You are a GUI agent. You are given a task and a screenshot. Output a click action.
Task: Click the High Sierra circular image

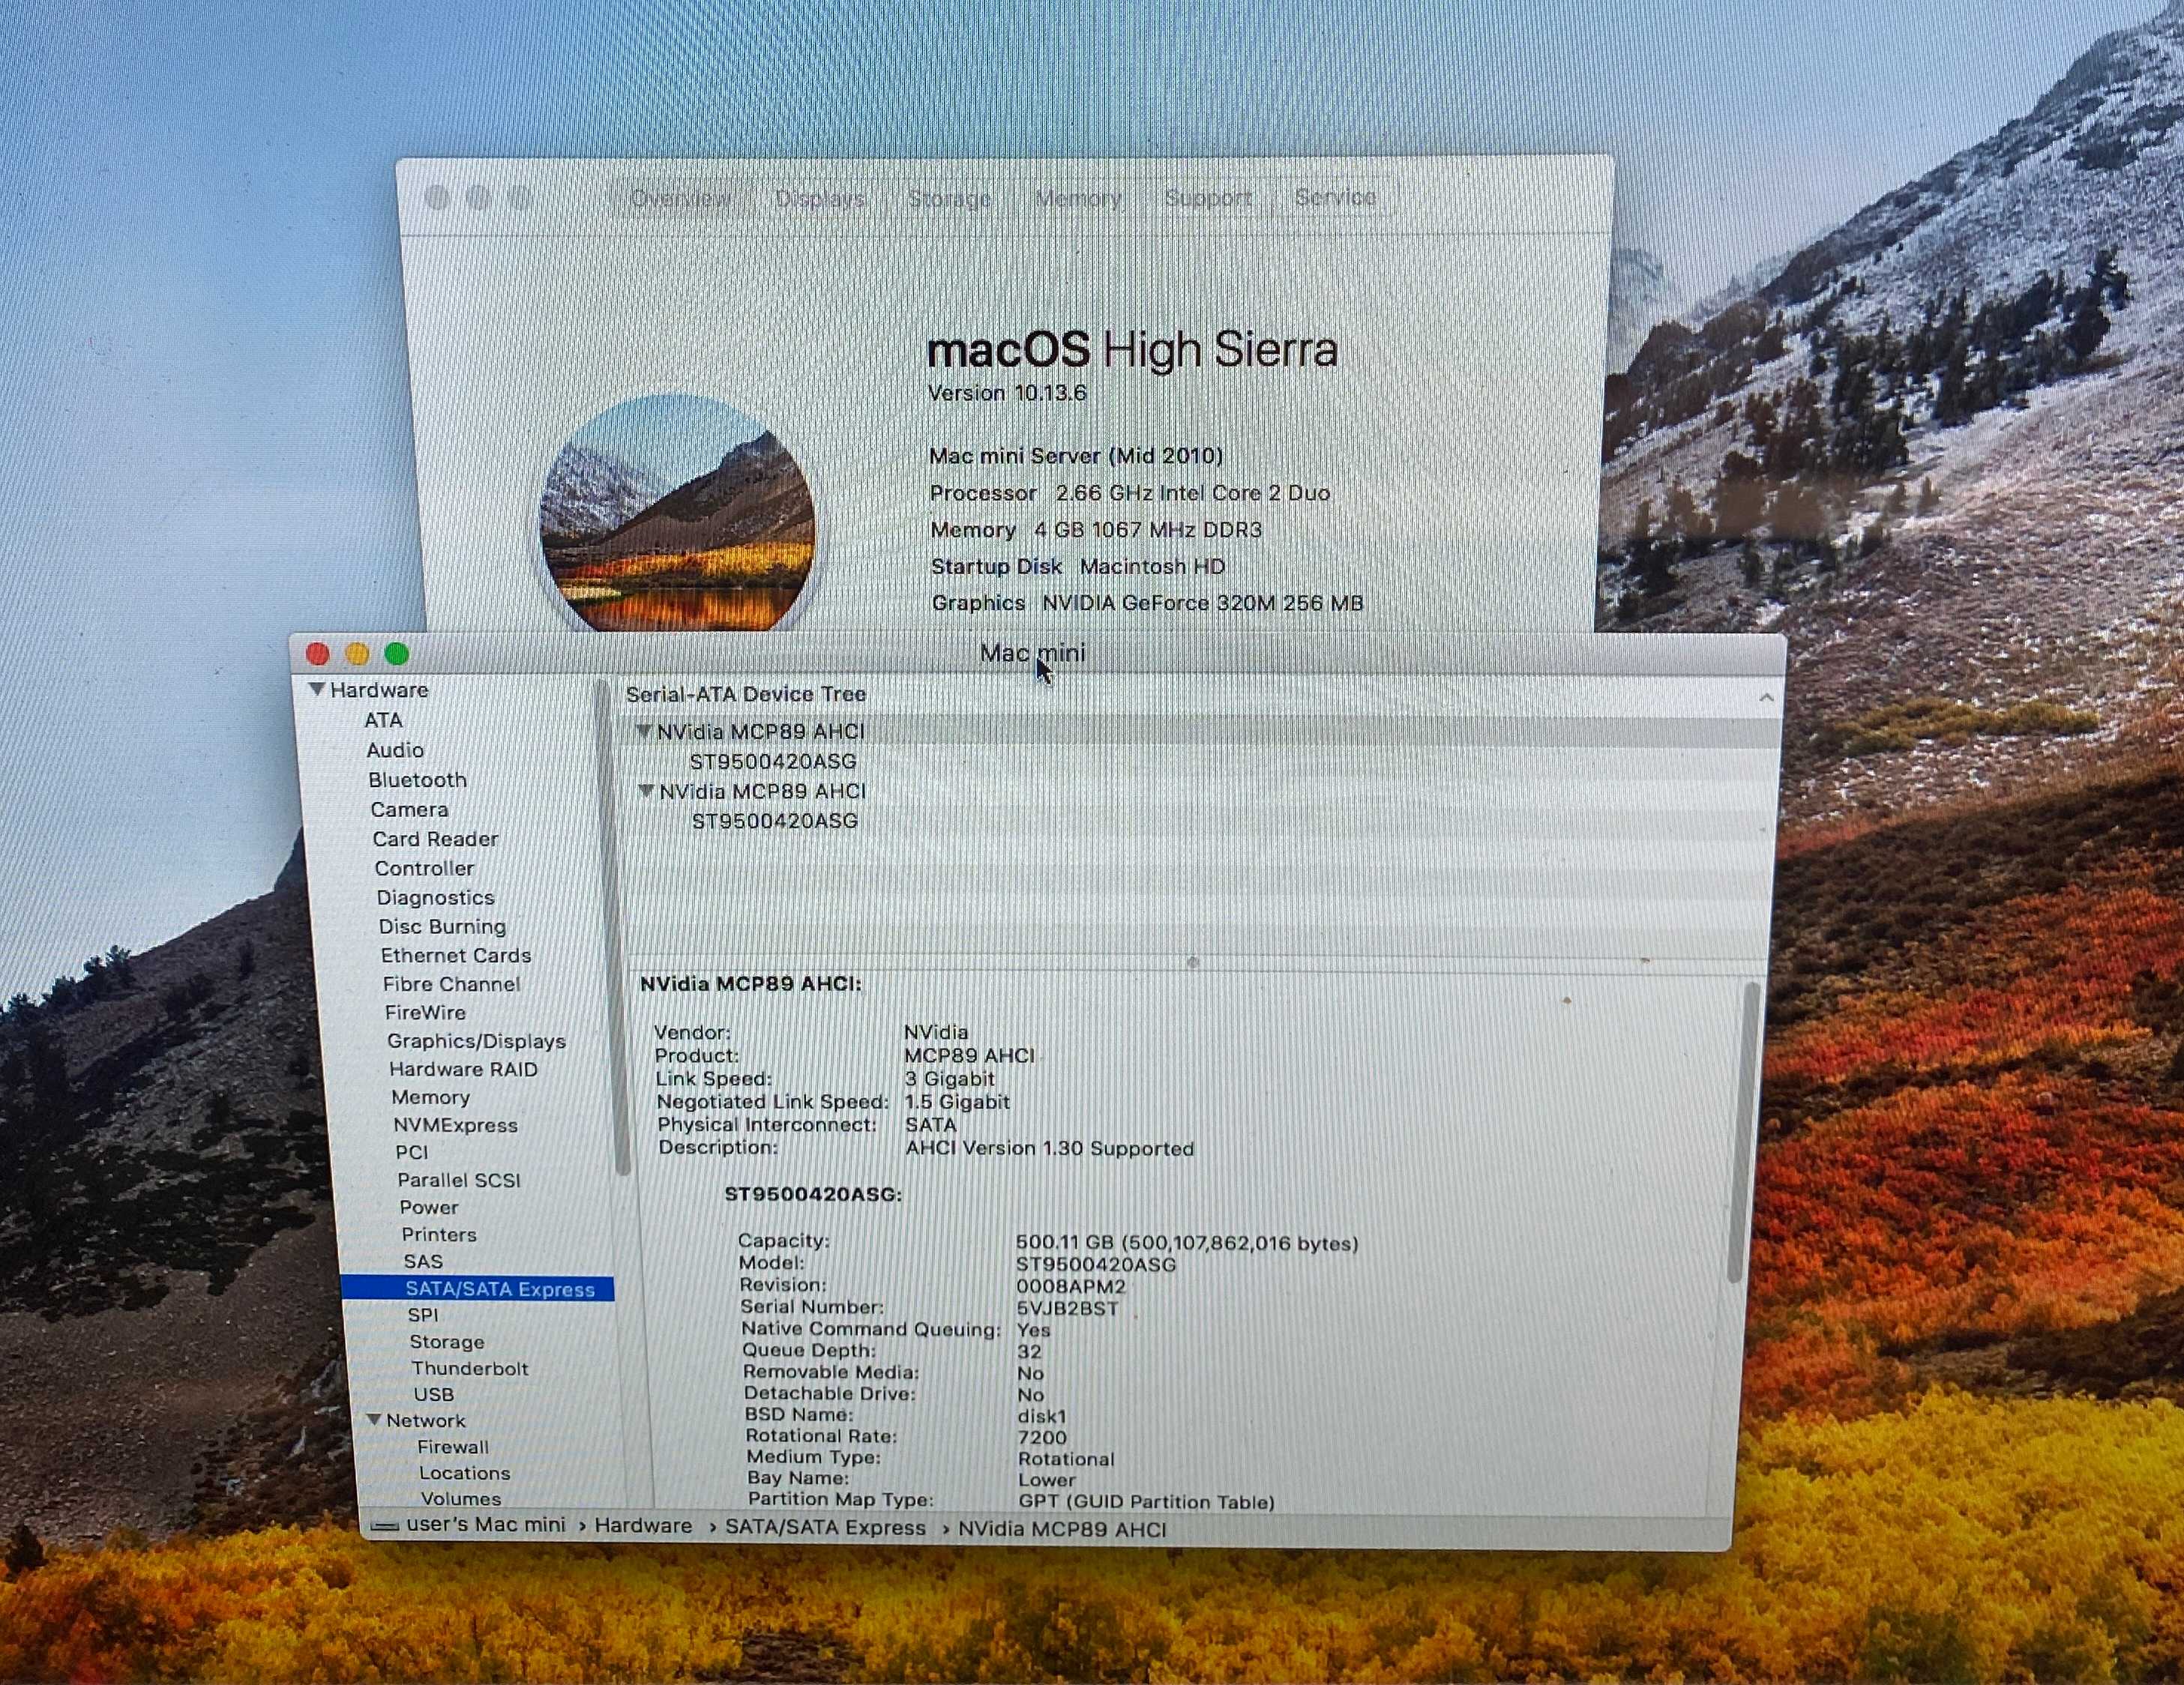(678, 513)
